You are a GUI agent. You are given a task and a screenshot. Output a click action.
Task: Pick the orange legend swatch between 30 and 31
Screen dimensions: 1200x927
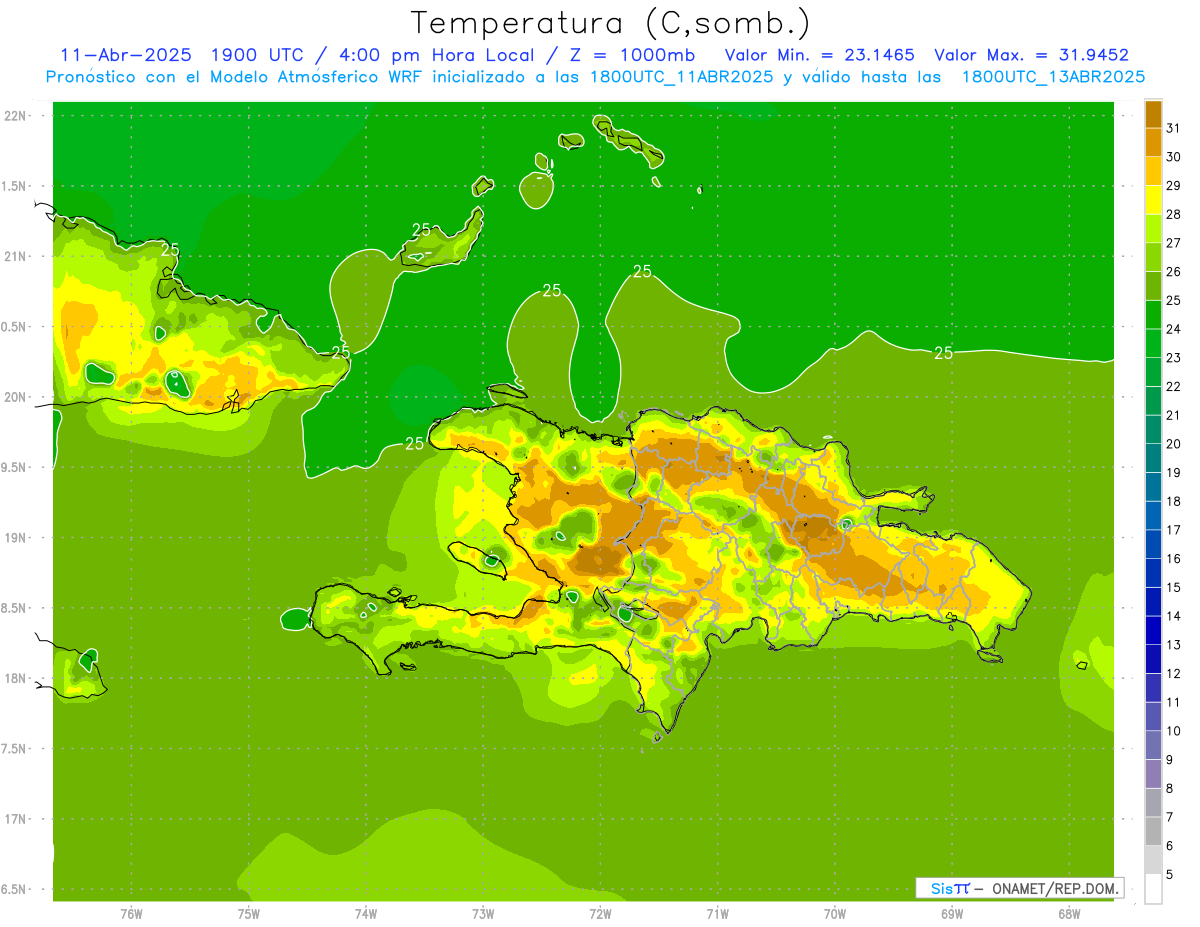pos(1153,142)
